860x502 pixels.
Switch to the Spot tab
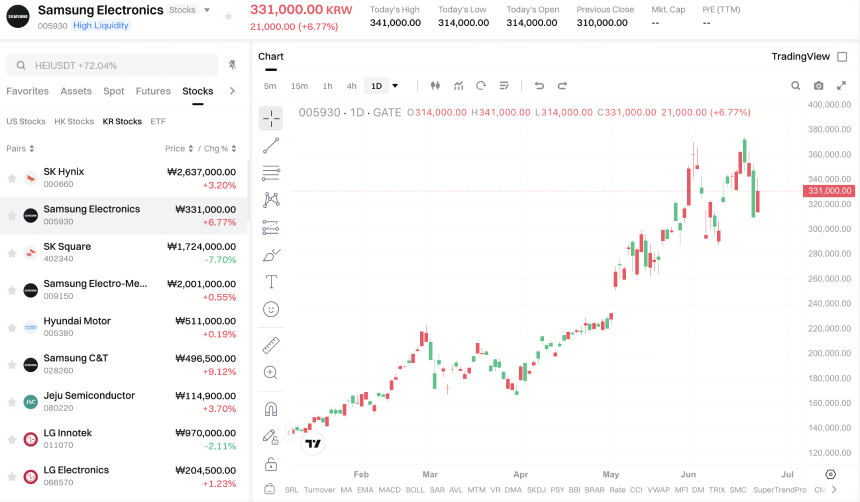click(114, 91)
